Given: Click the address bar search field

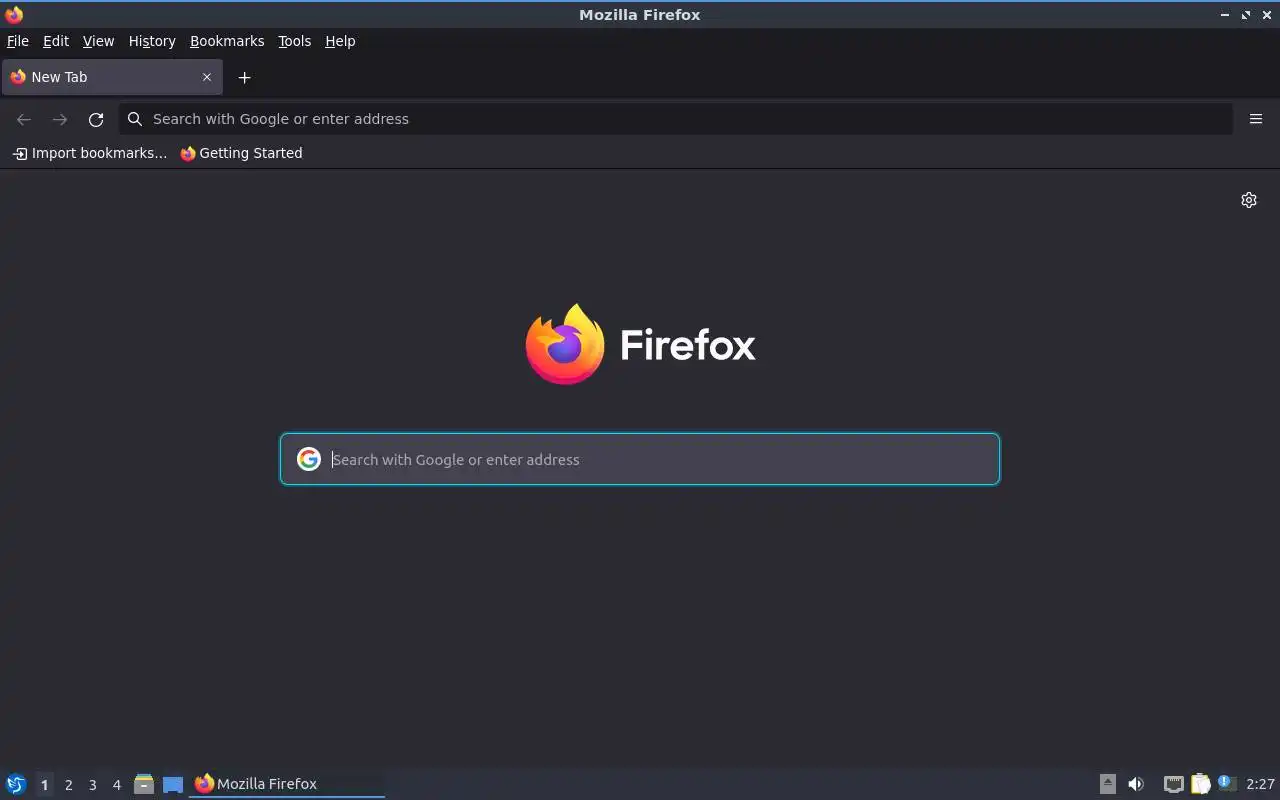Looking at the screenshot, I should pyautogui.click(x=675, y=119).
